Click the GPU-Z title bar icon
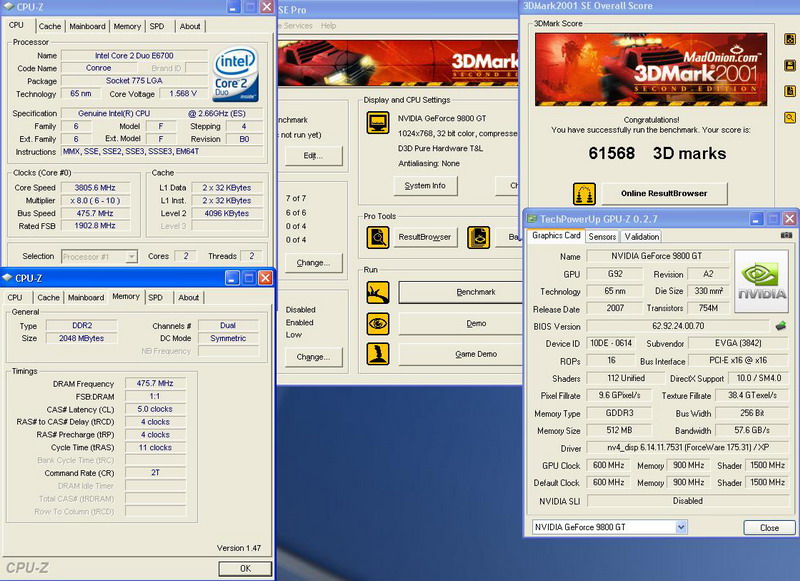This screenshot has width=800, height=581. tap(532, 219)
